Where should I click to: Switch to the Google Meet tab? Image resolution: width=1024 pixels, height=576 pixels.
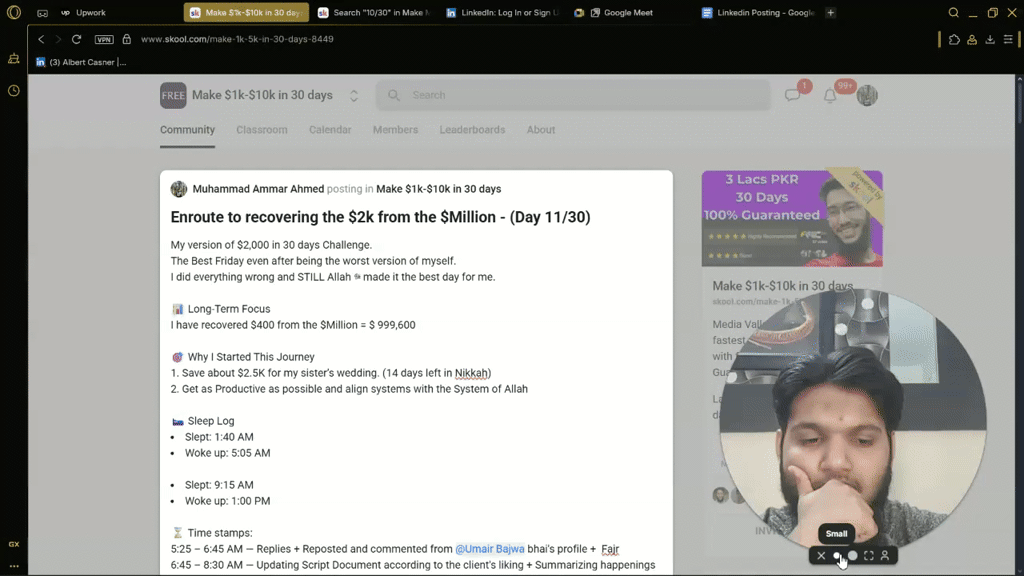point(614,12)
